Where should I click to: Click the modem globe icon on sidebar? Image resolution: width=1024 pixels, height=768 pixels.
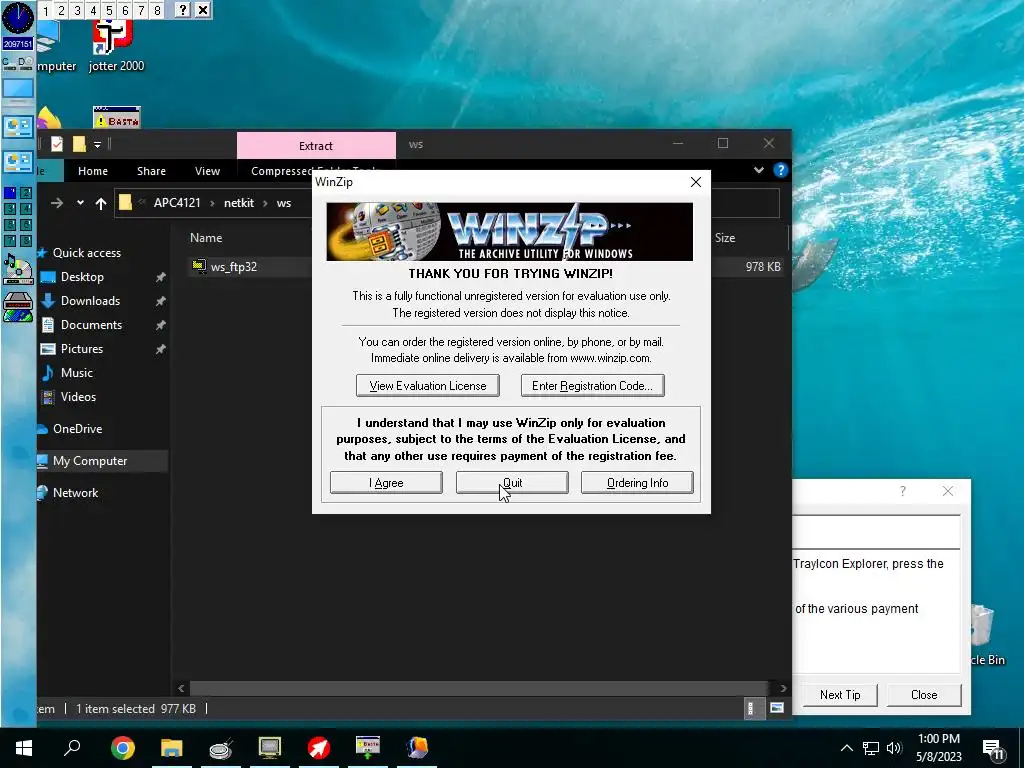(18, 307)
